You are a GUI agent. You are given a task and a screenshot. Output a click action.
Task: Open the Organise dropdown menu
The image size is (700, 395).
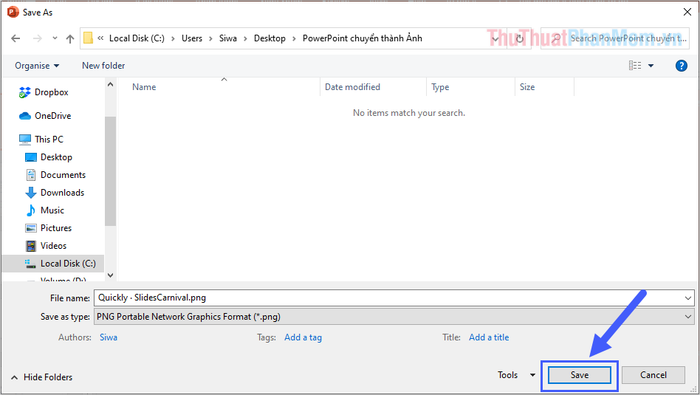click(x=37, y=66)
